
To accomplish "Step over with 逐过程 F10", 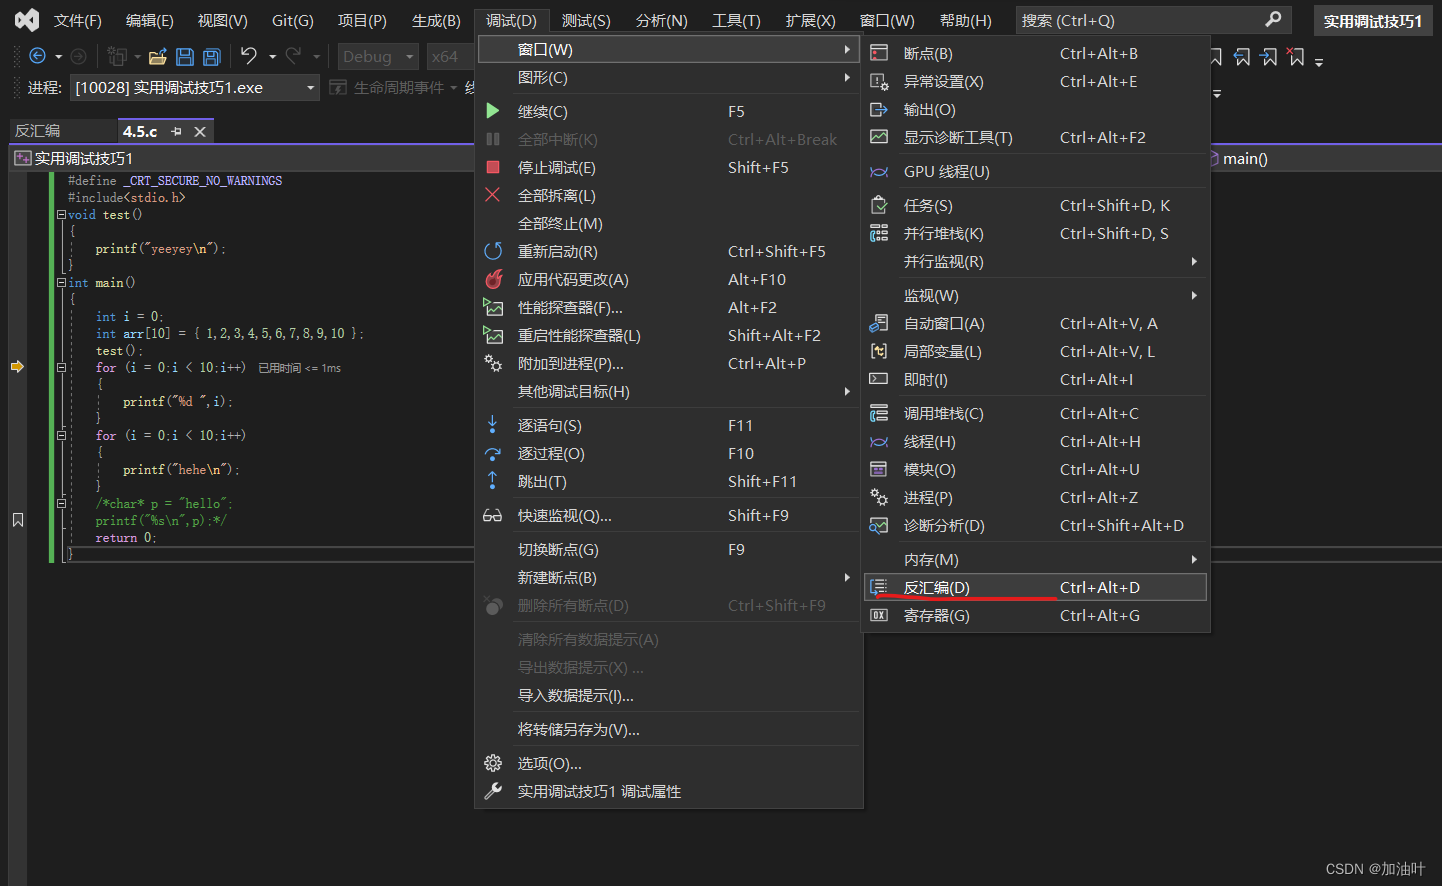I will pyautogui.click(x=668, y=453).
